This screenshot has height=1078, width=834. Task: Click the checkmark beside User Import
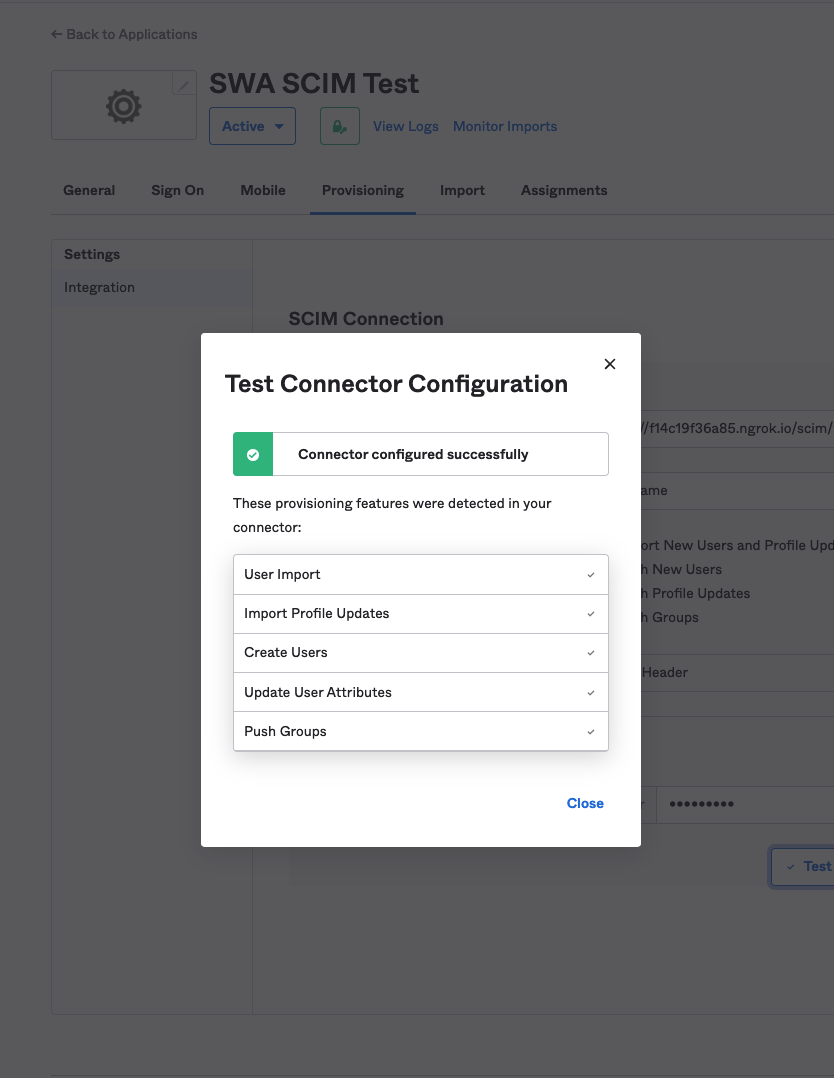point(591,575)
